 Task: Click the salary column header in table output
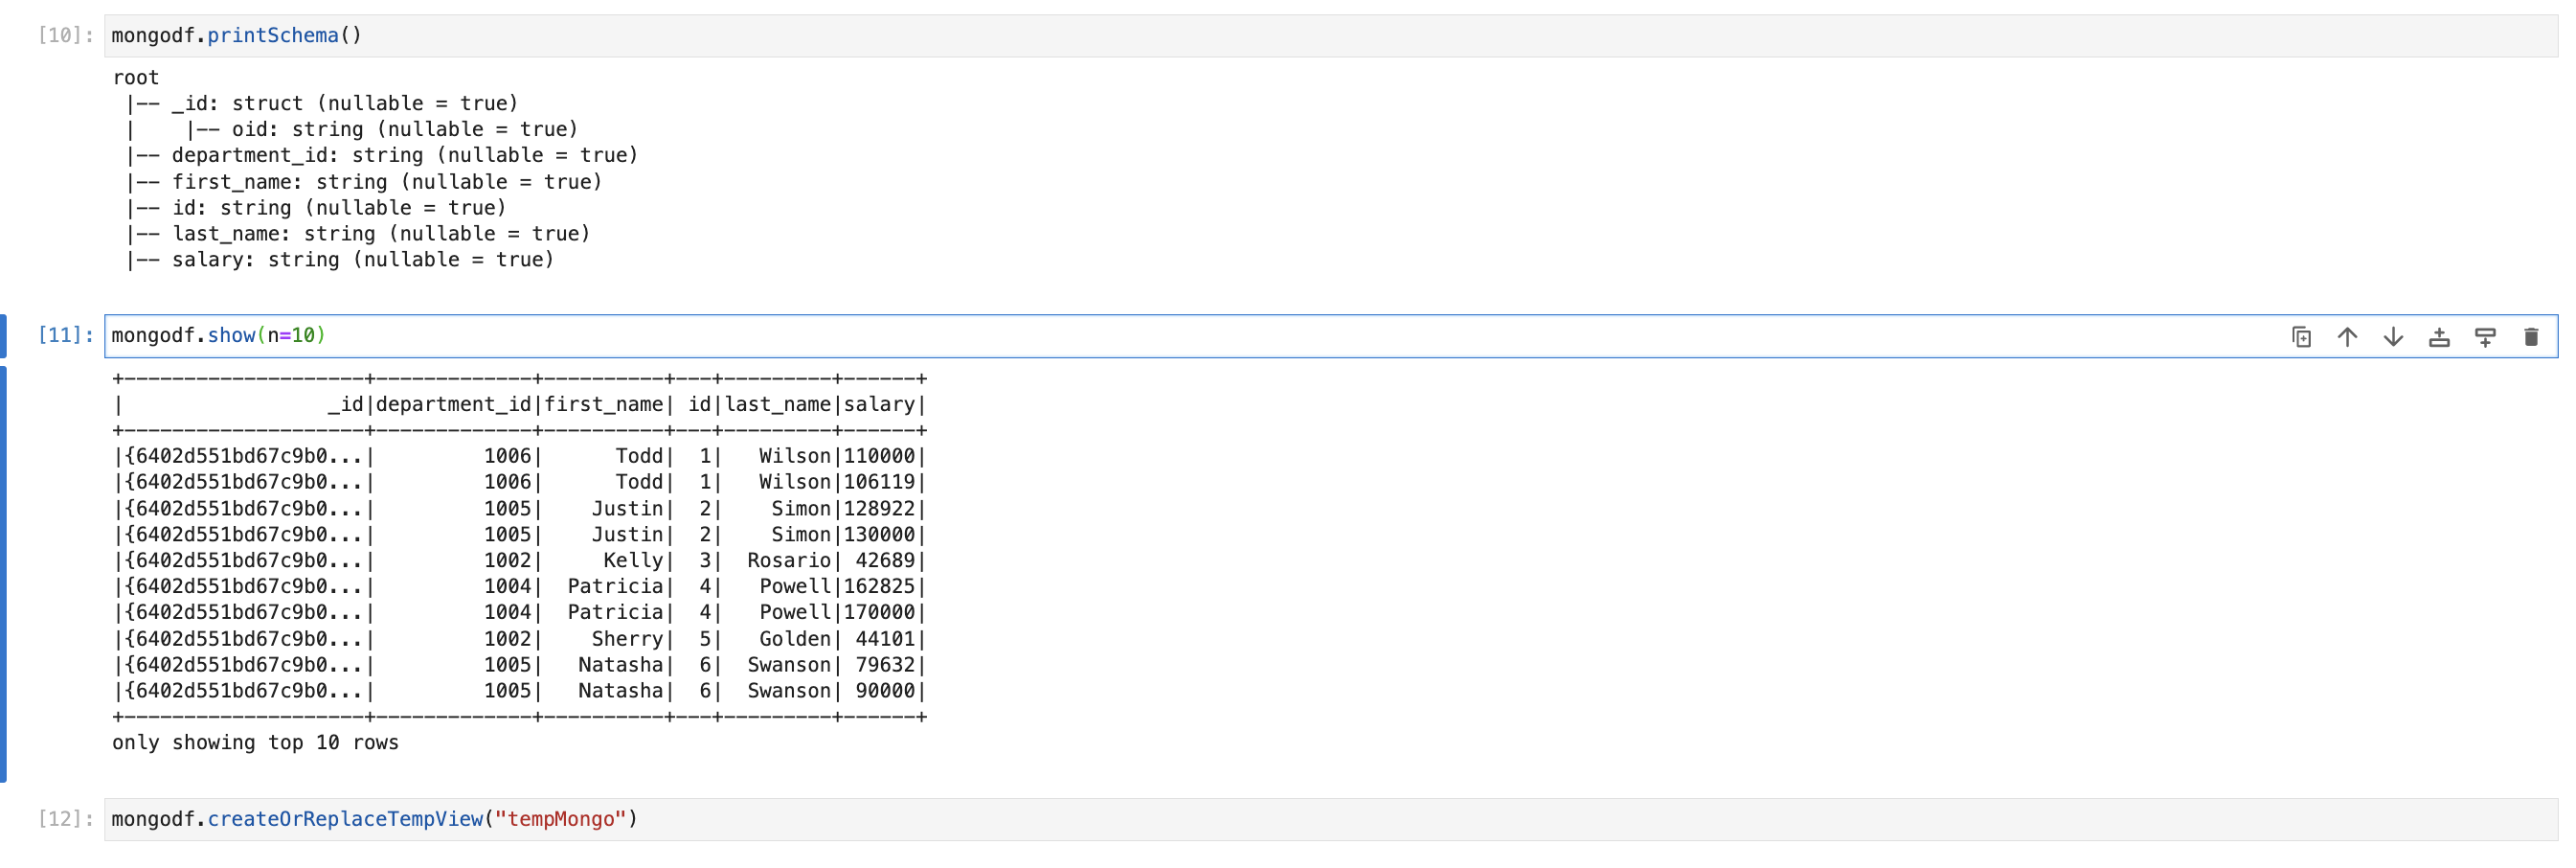879,405
